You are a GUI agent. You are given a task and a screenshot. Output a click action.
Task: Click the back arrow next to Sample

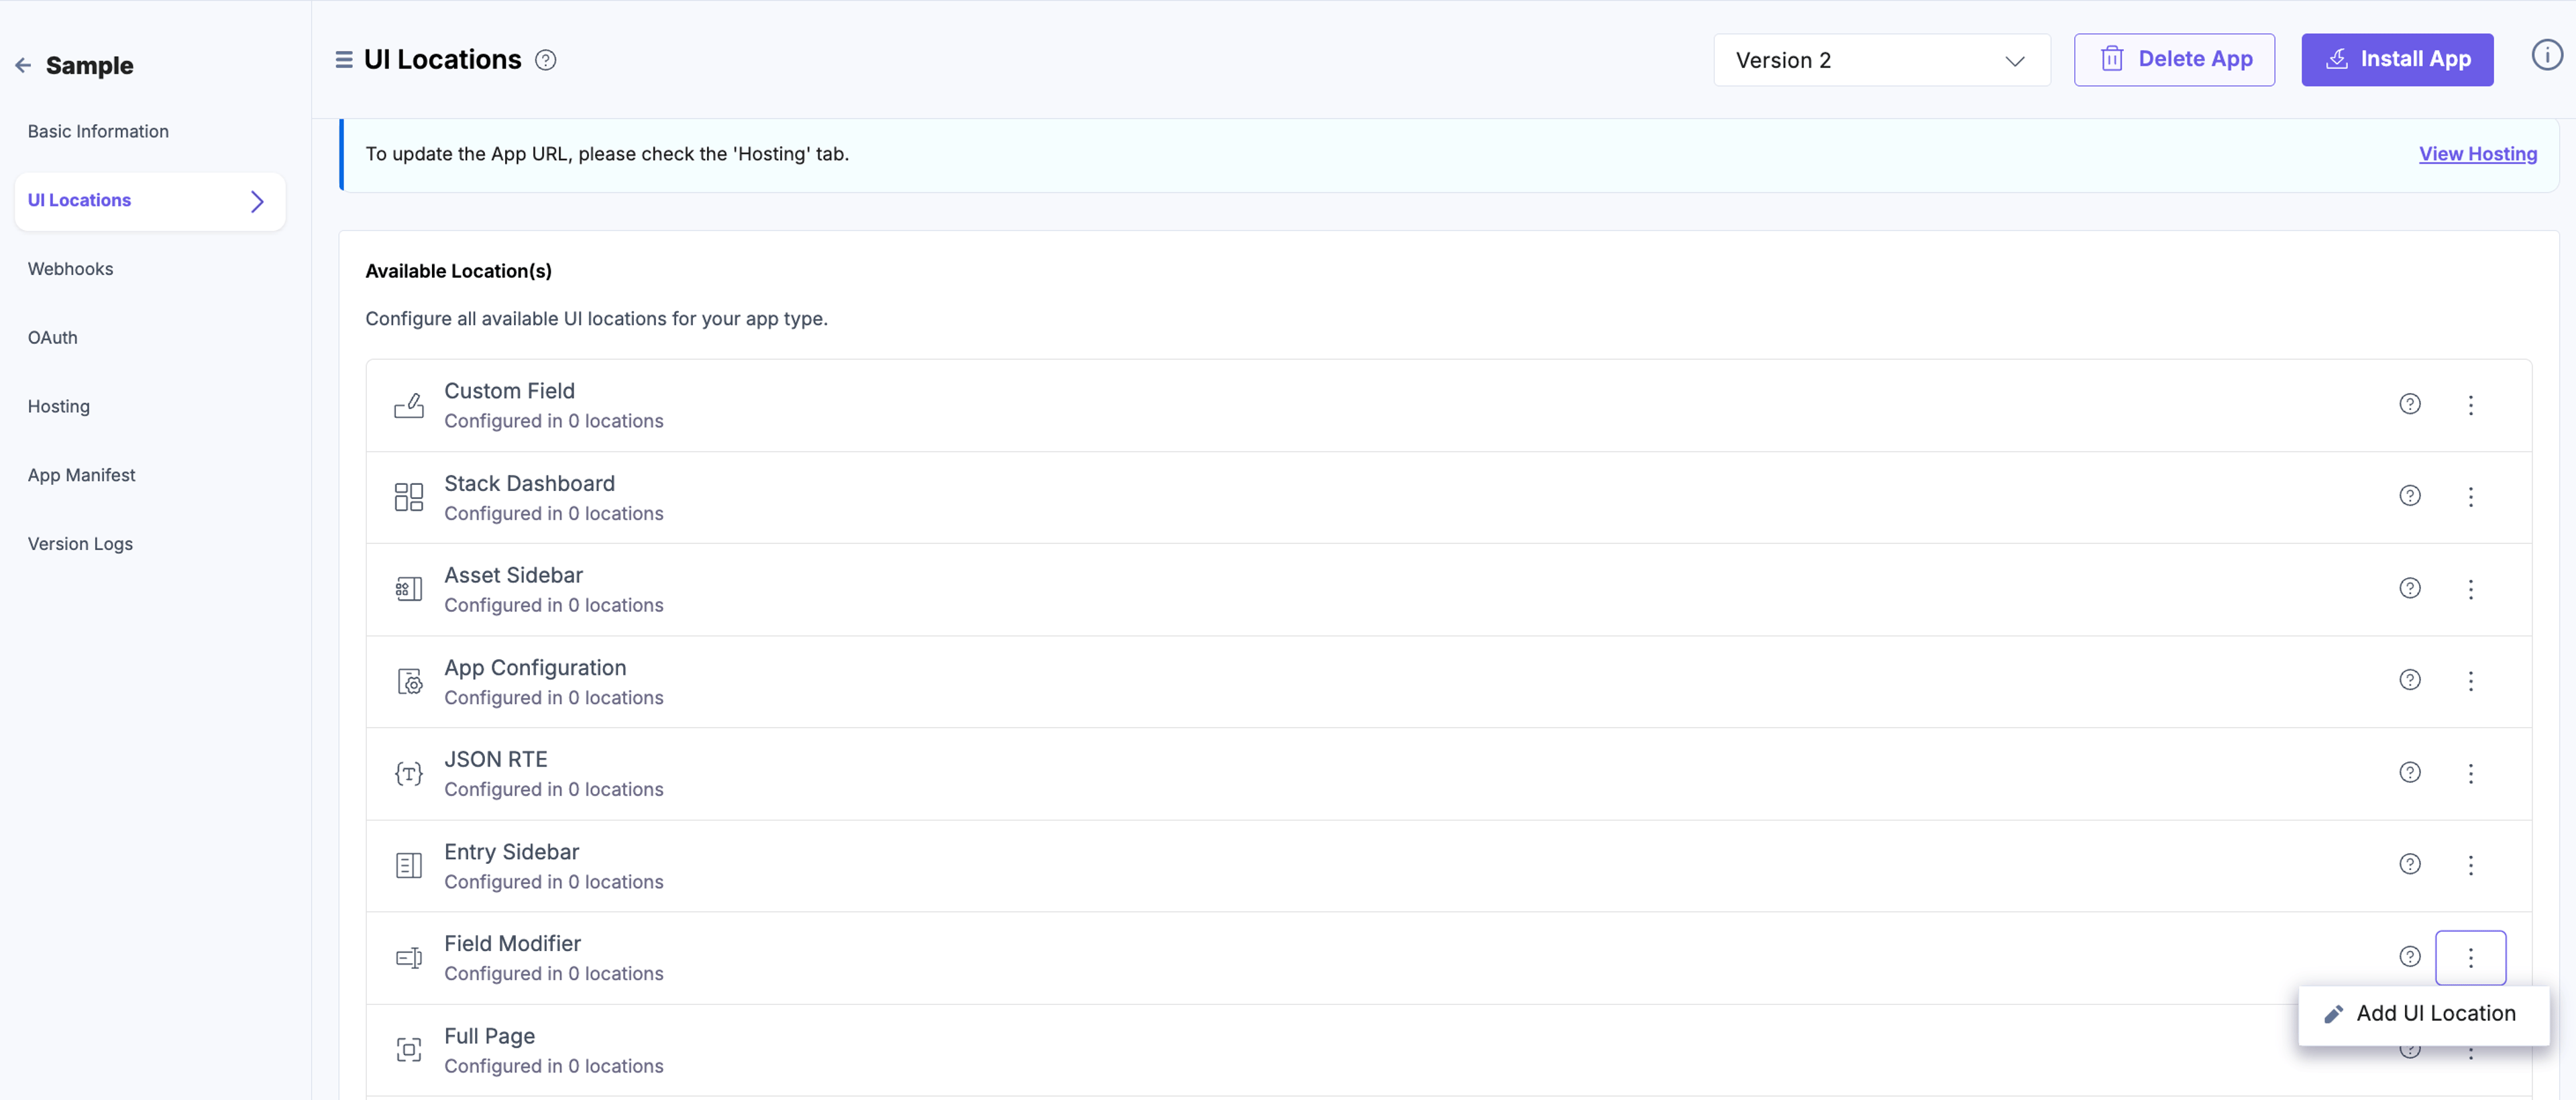coord(23,66)
